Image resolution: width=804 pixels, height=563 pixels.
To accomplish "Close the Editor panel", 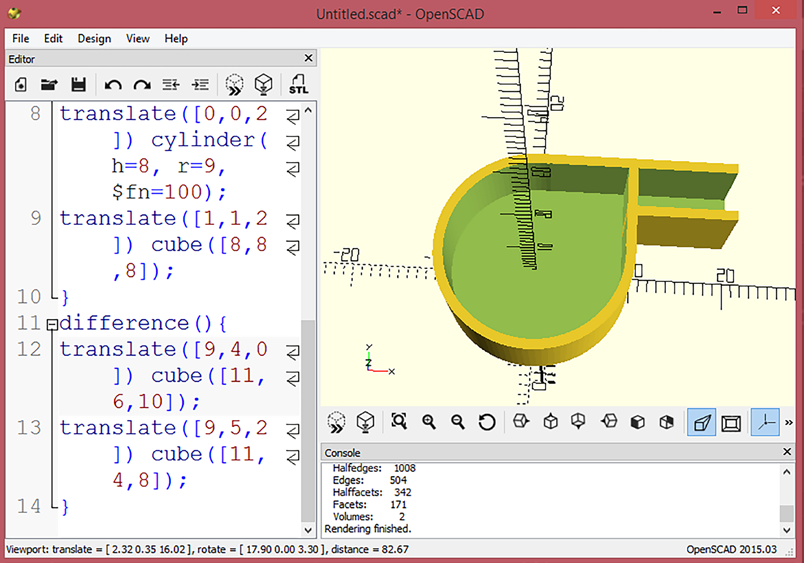I will [308, 58].
